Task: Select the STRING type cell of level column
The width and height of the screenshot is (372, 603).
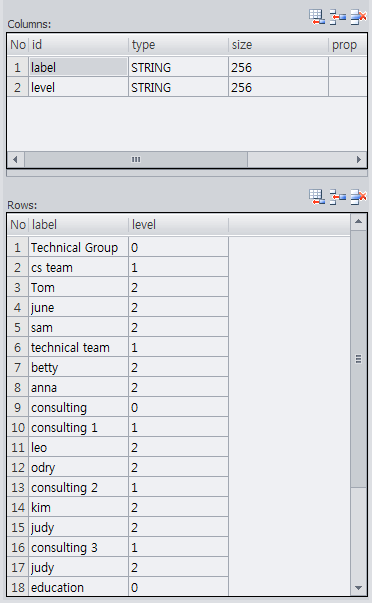Action: coord(178,87)
